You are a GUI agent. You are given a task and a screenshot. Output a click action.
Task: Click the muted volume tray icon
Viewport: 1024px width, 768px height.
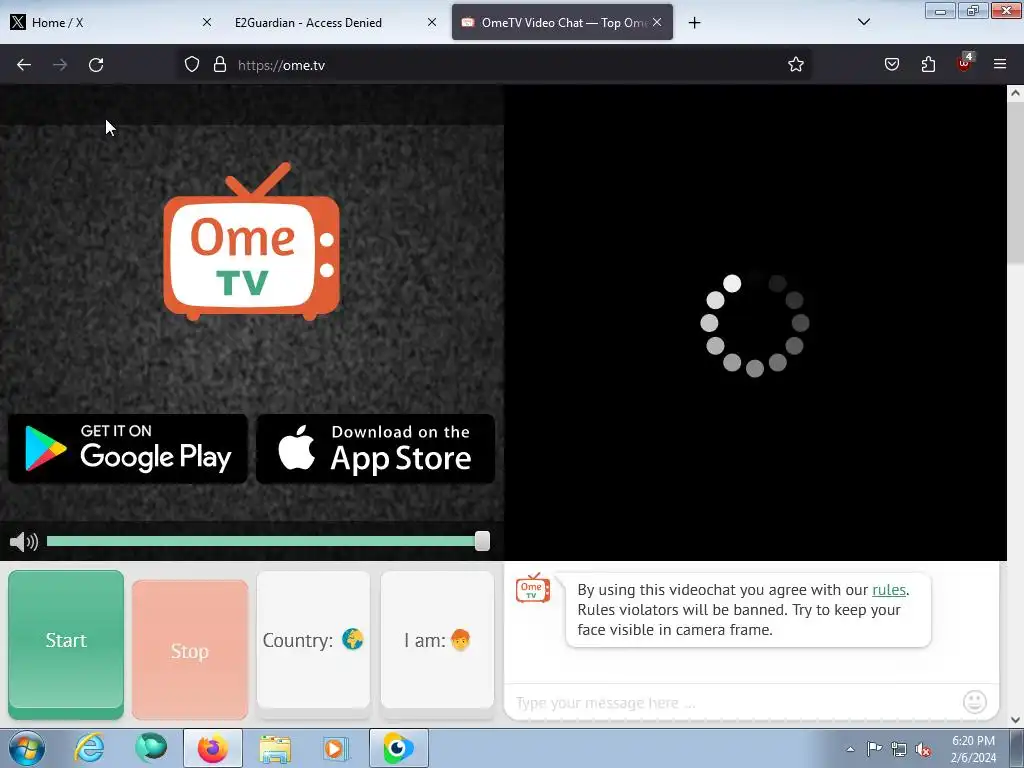pyautogui.click(x=923, y=749)
